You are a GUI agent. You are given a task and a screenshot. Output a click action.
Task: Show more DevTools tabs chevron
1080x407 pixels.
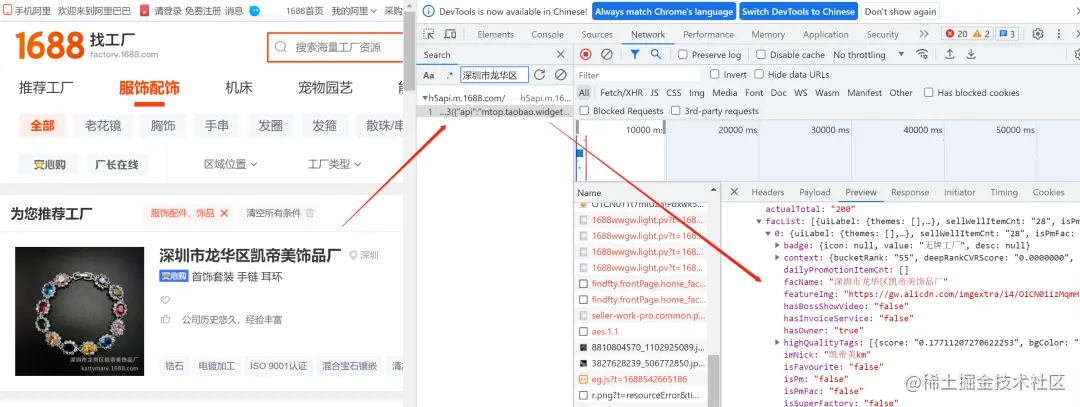(924, 34)
